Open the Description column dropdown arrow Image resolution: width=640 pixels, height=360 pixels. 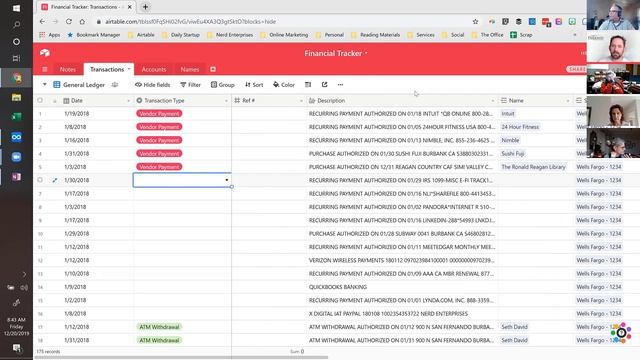point(493,101)
